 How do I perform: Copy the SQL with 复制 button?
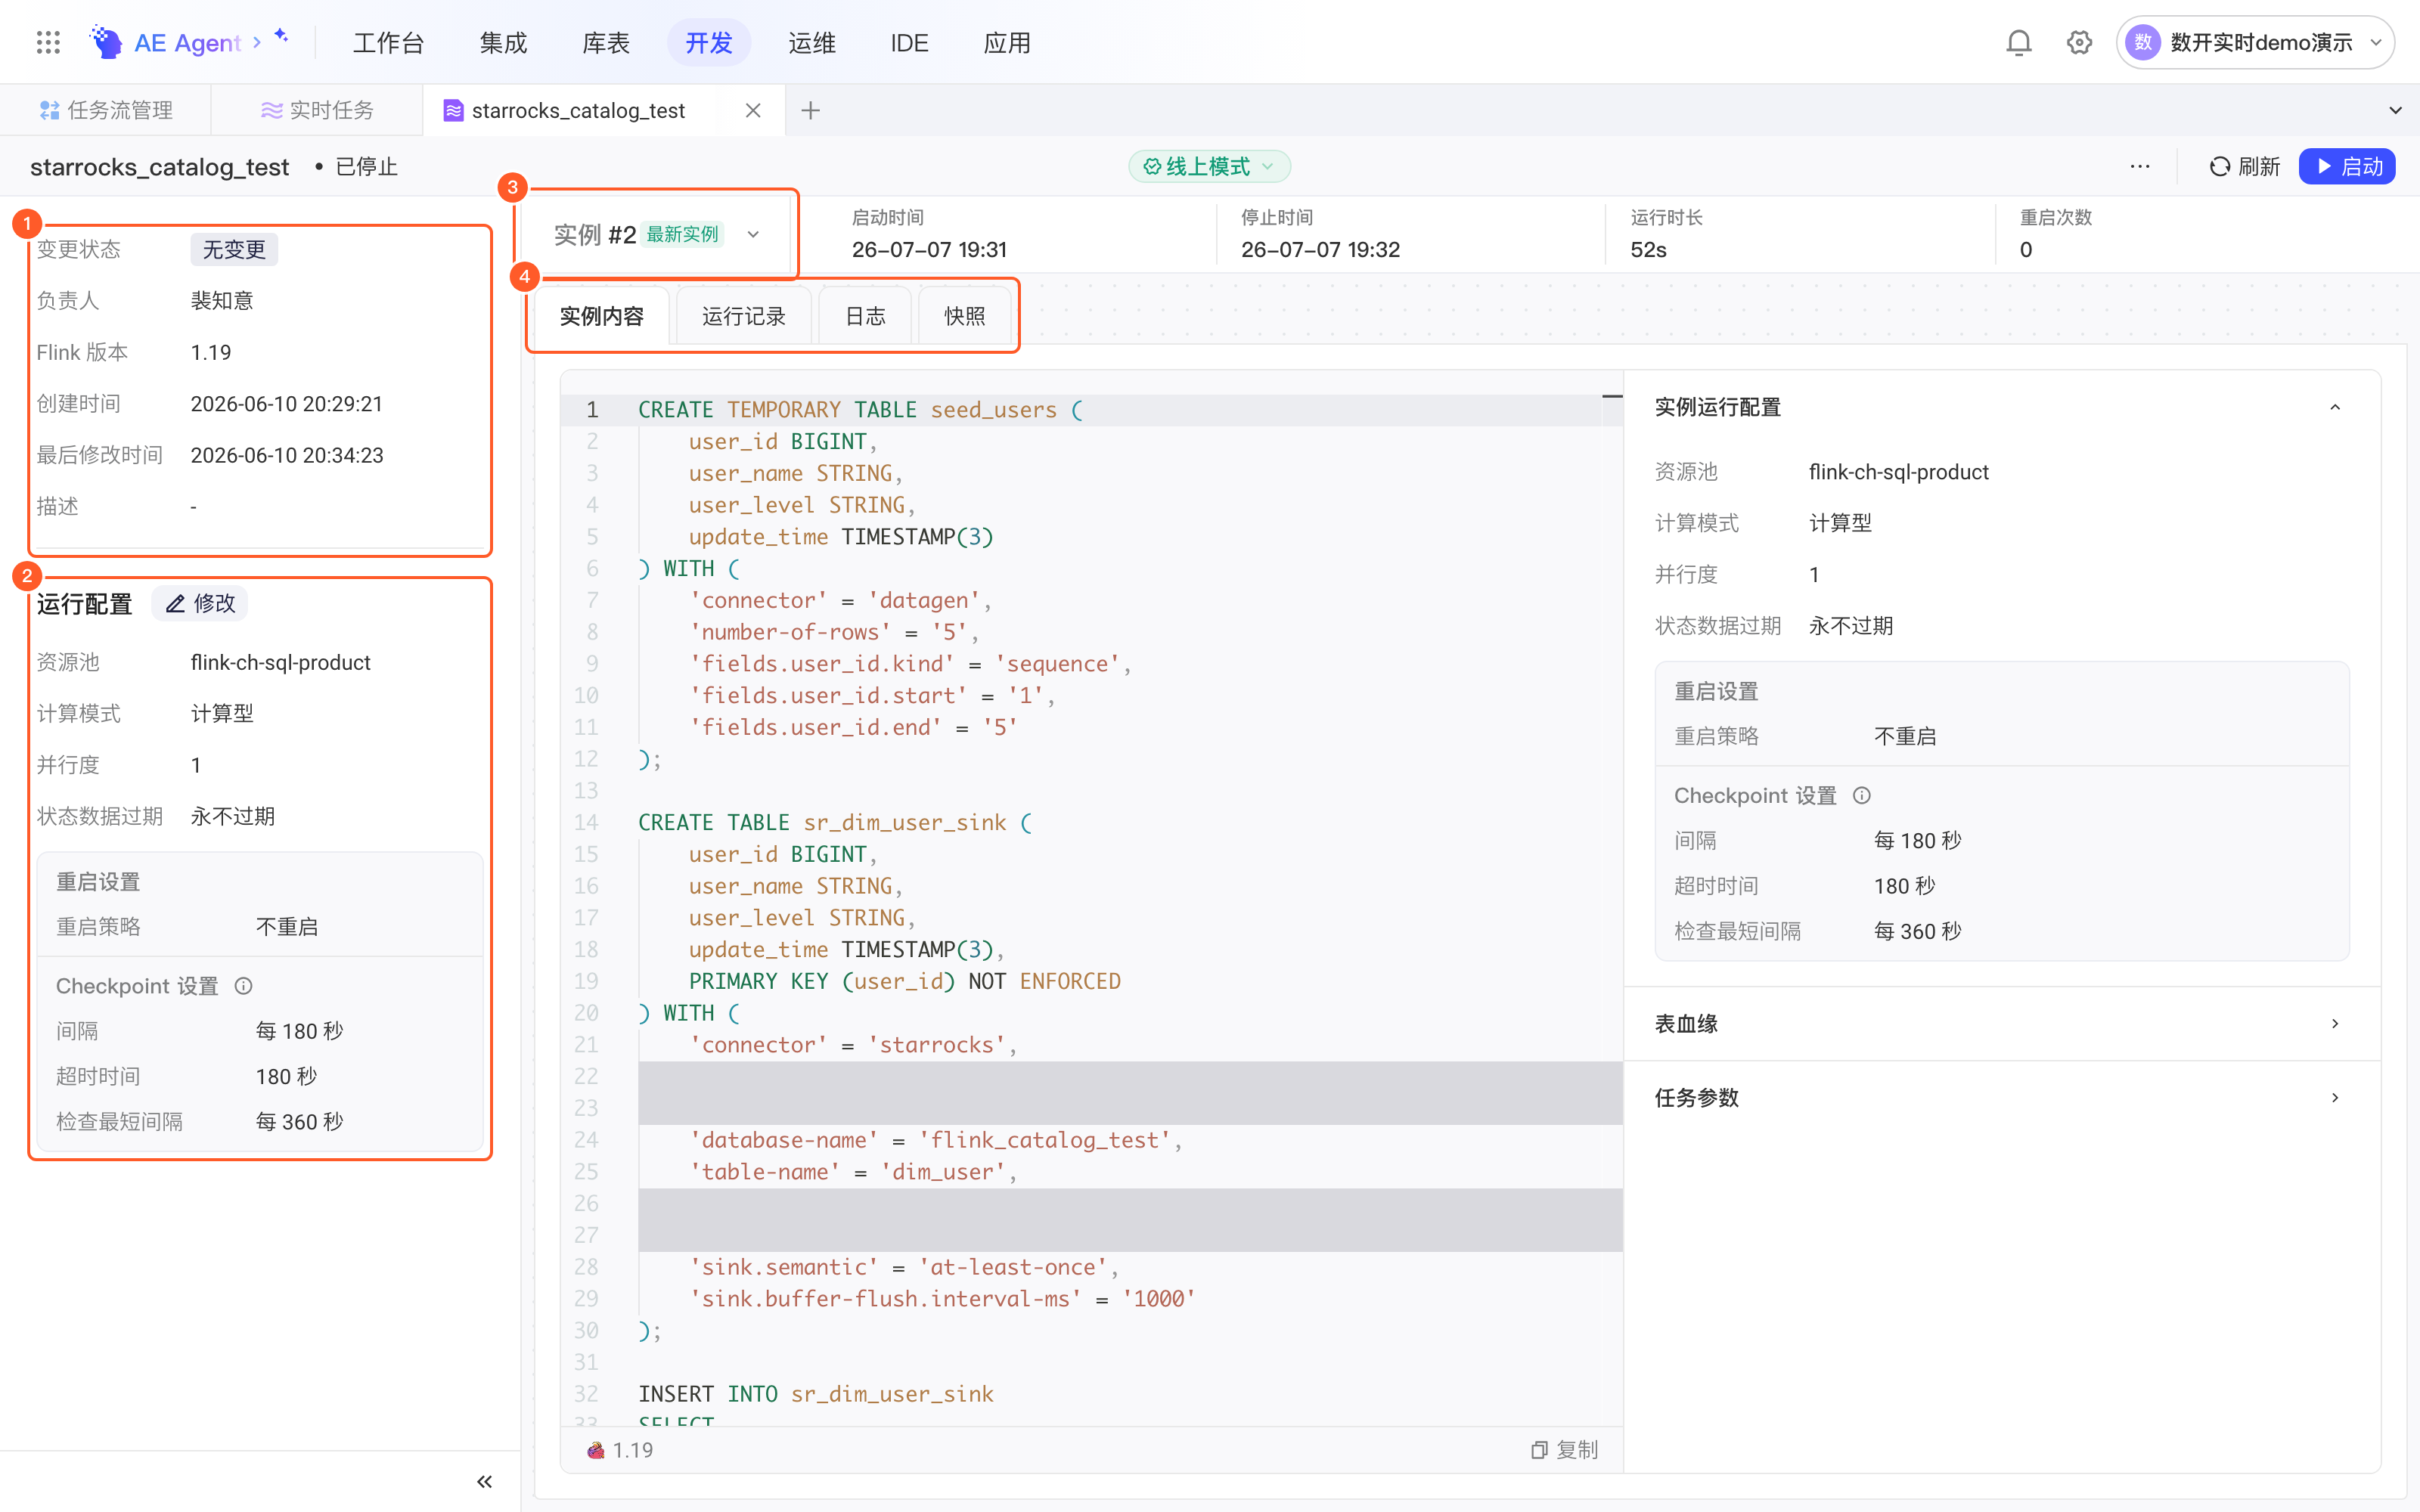click(1564, 1450)
